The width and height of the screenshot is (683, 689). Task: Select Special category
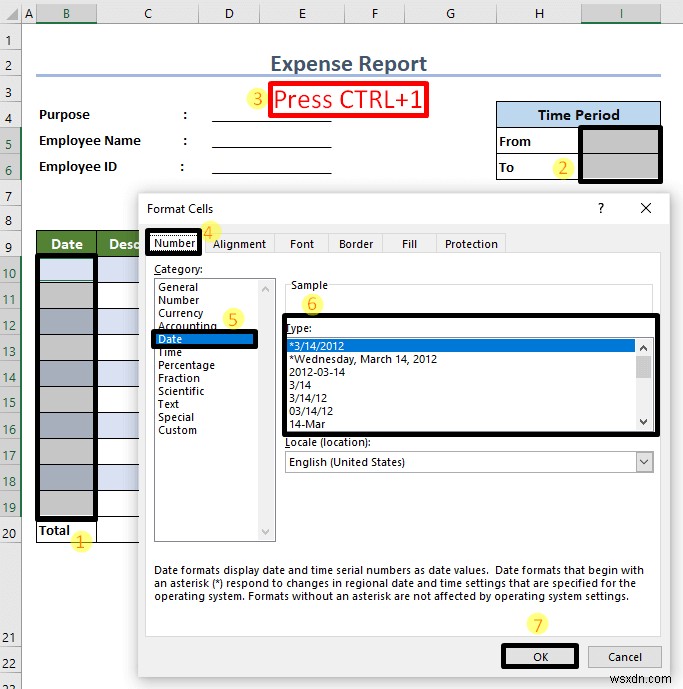pyautogui.click(x=176, y=417)
